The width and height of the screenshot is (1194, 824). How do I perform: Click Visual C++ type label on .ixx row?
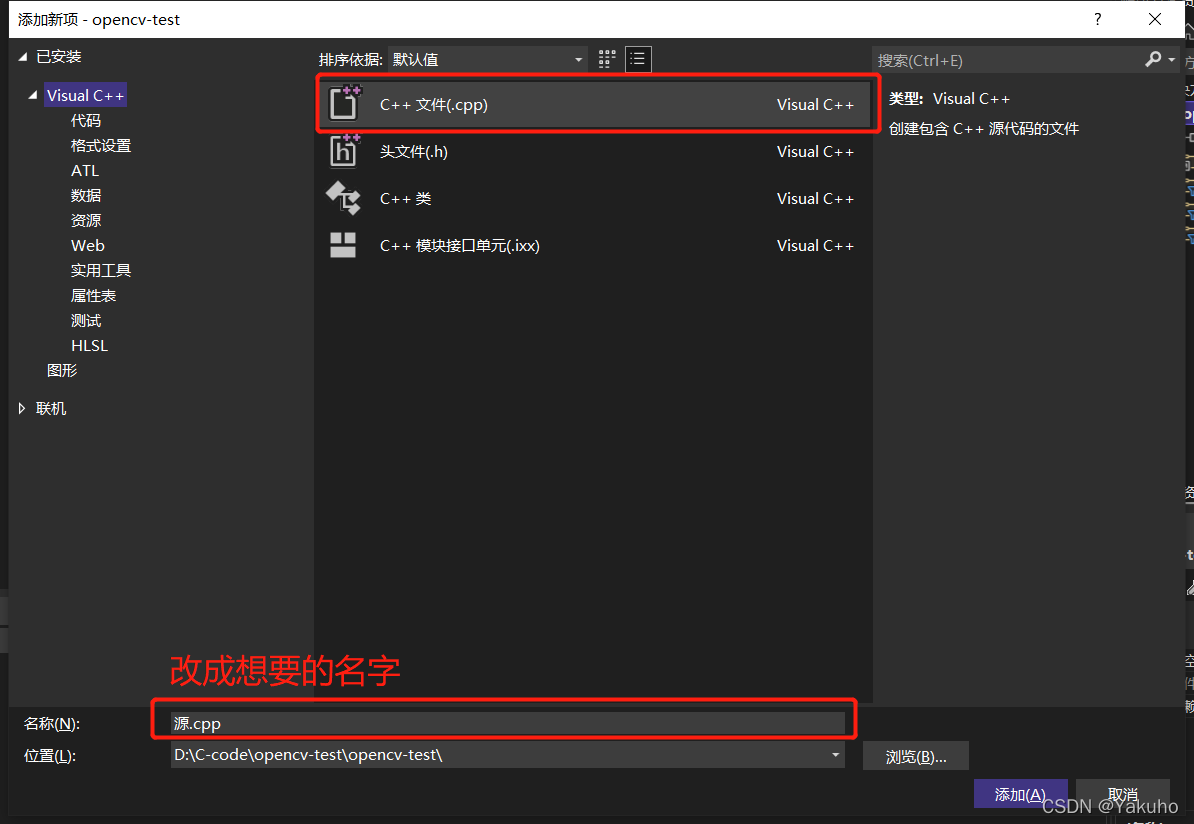815,246
